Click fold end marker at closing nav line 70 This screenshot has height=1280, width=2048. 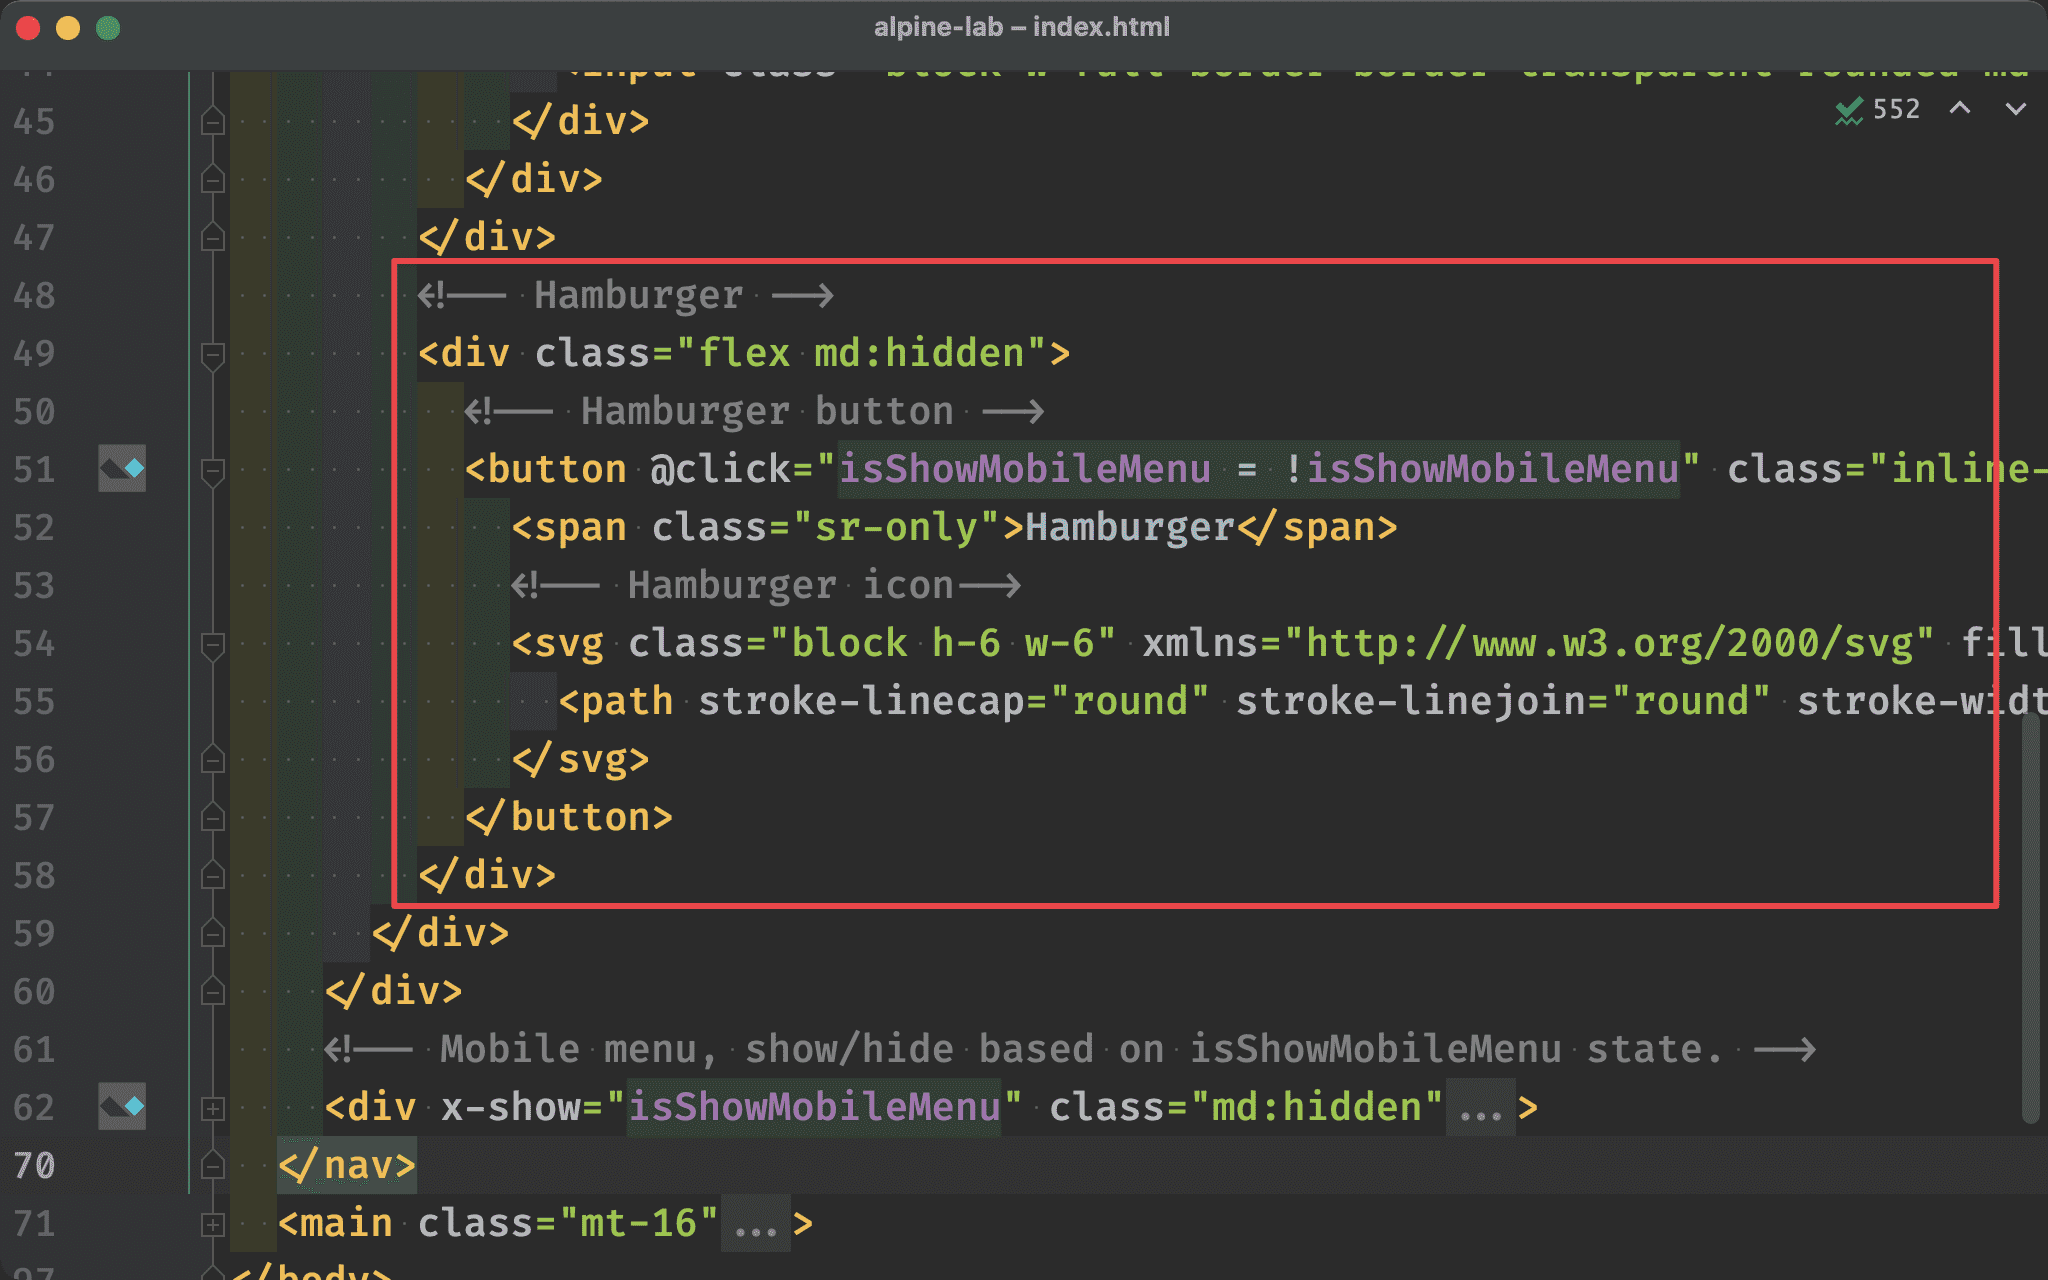tap(212, 1166)
